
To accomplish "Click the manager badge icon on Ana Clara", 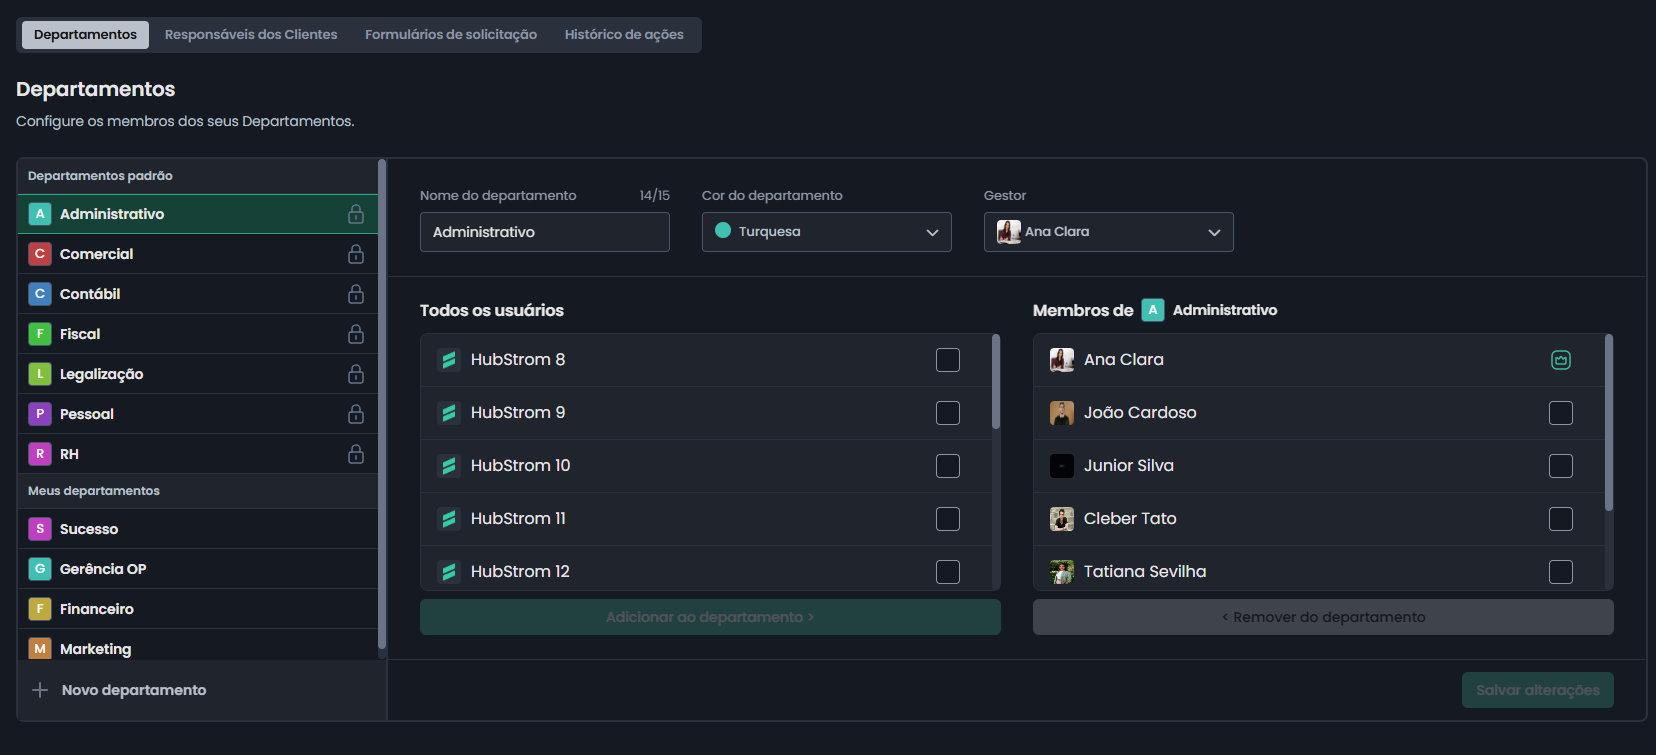I will coord(1560,360).
